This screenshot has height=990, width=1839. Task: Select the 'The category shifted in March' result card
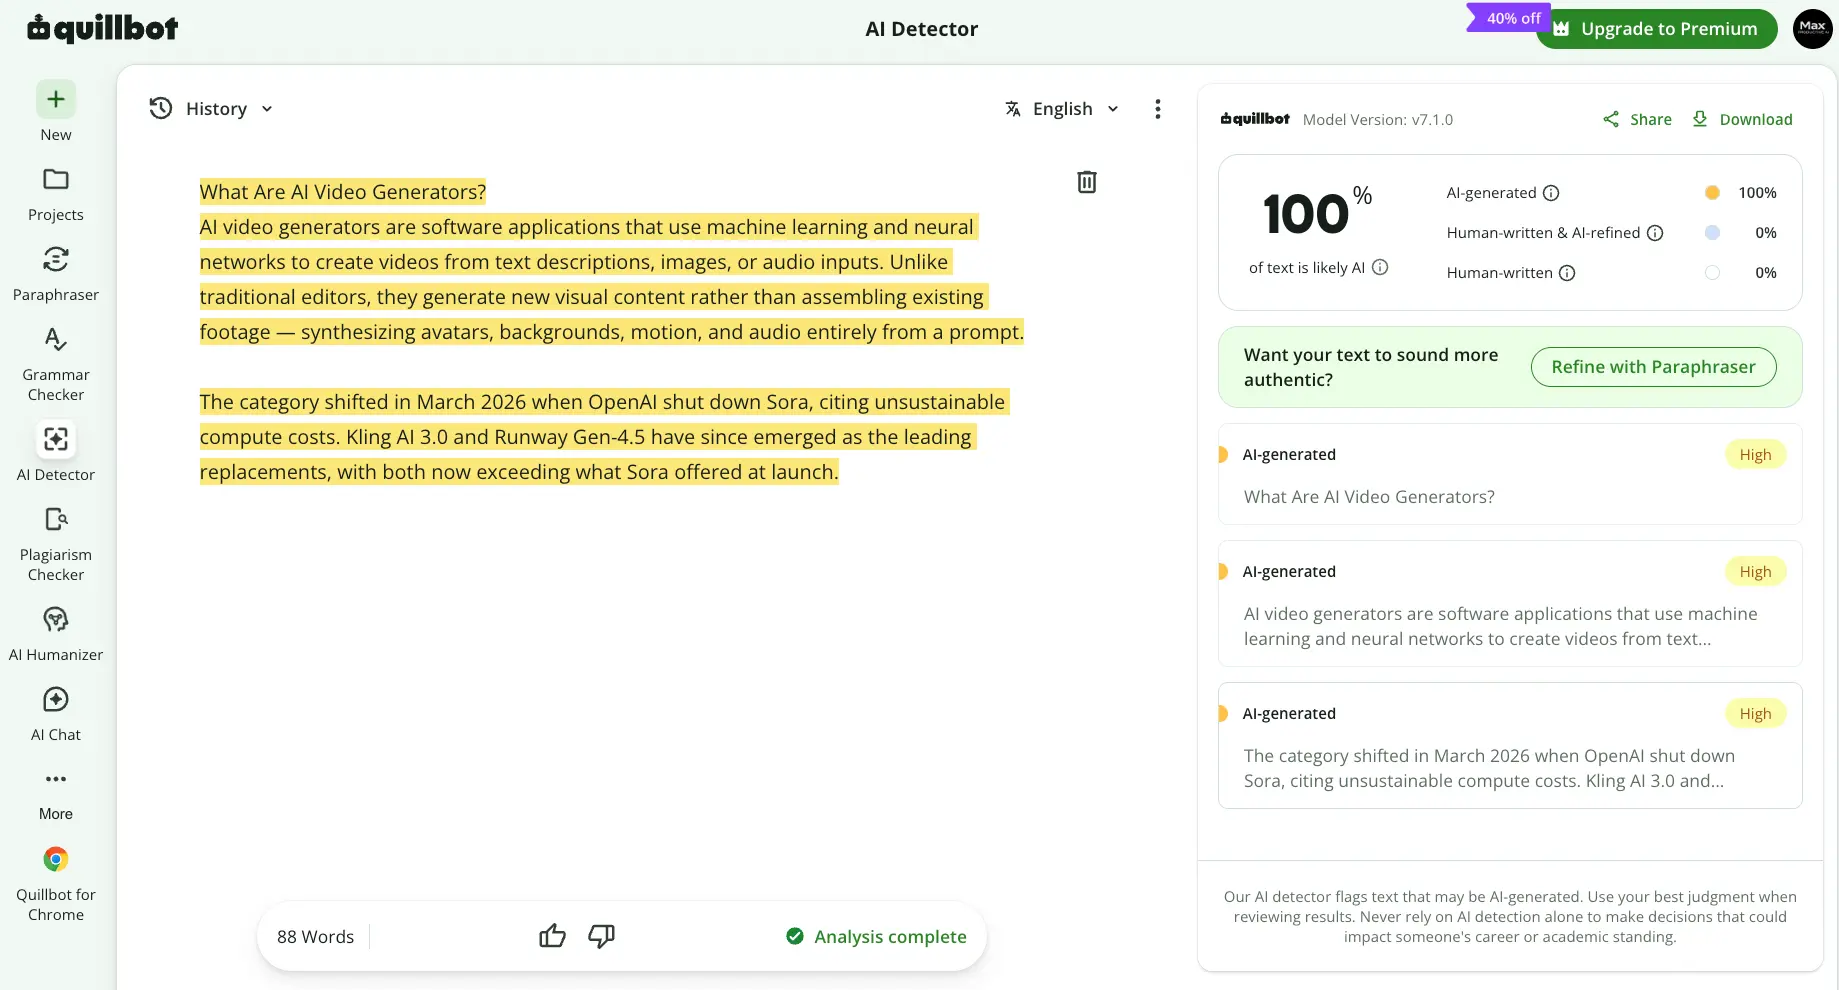point(1510,745)
